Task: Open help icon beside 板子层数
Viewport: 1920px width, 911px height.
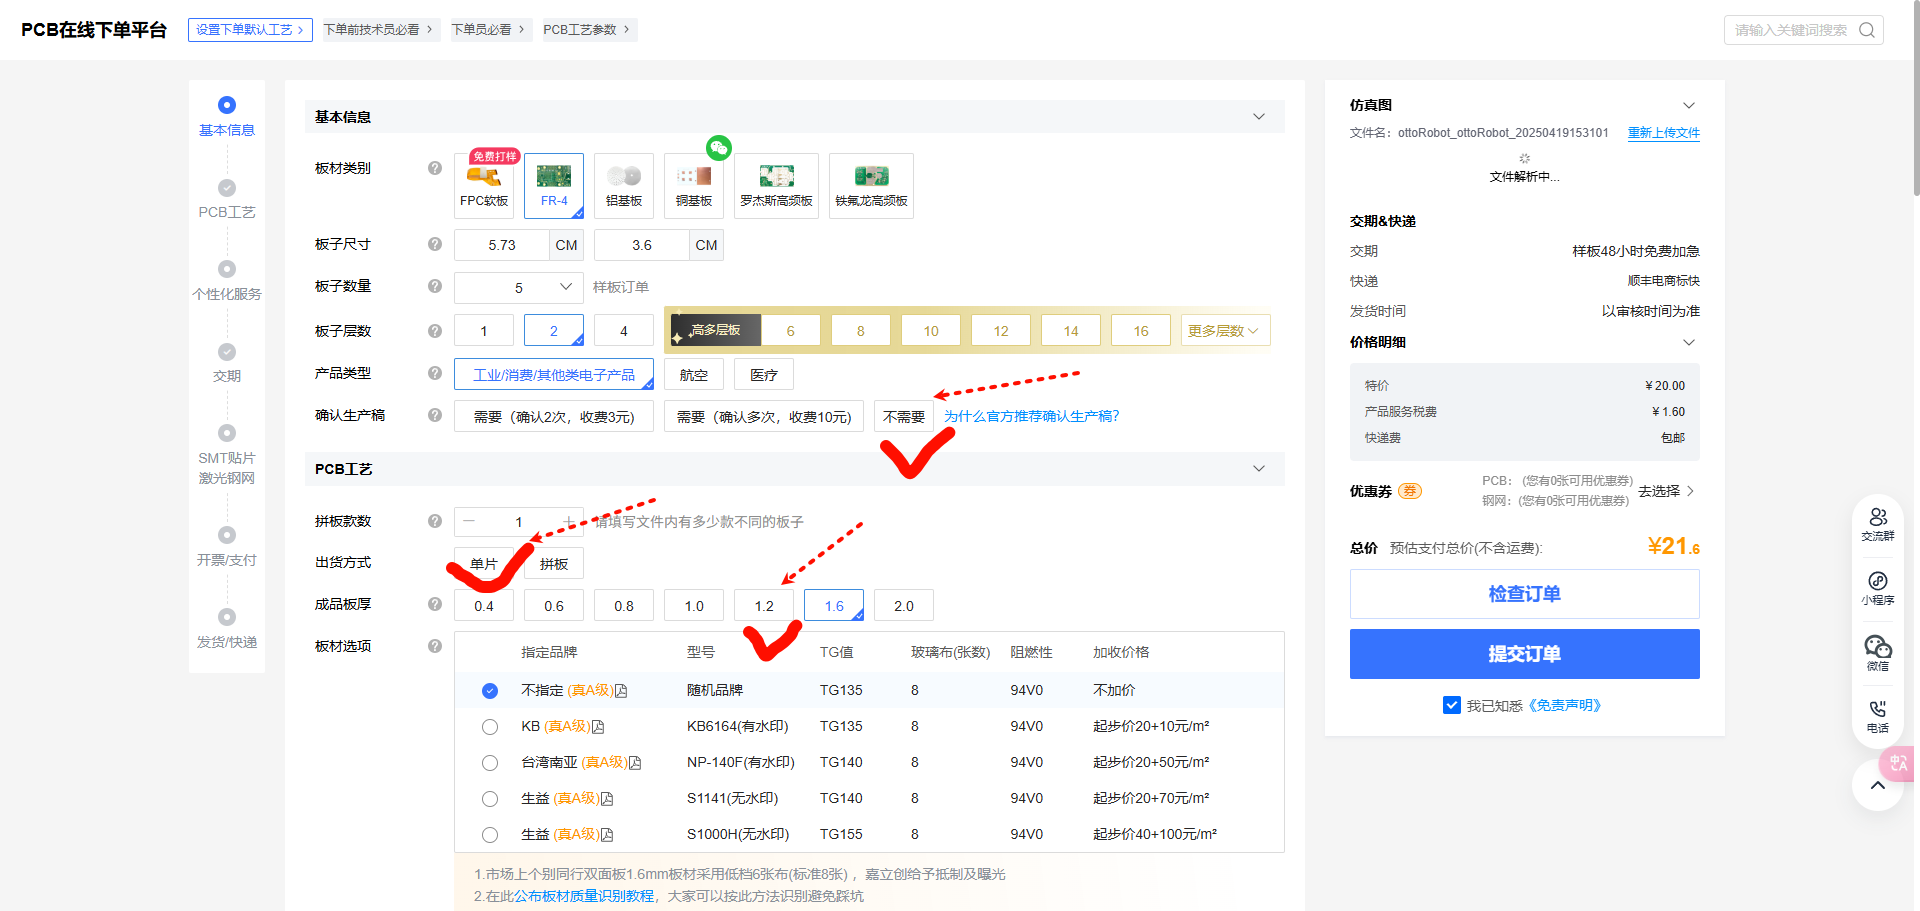Action: point(435,330)
